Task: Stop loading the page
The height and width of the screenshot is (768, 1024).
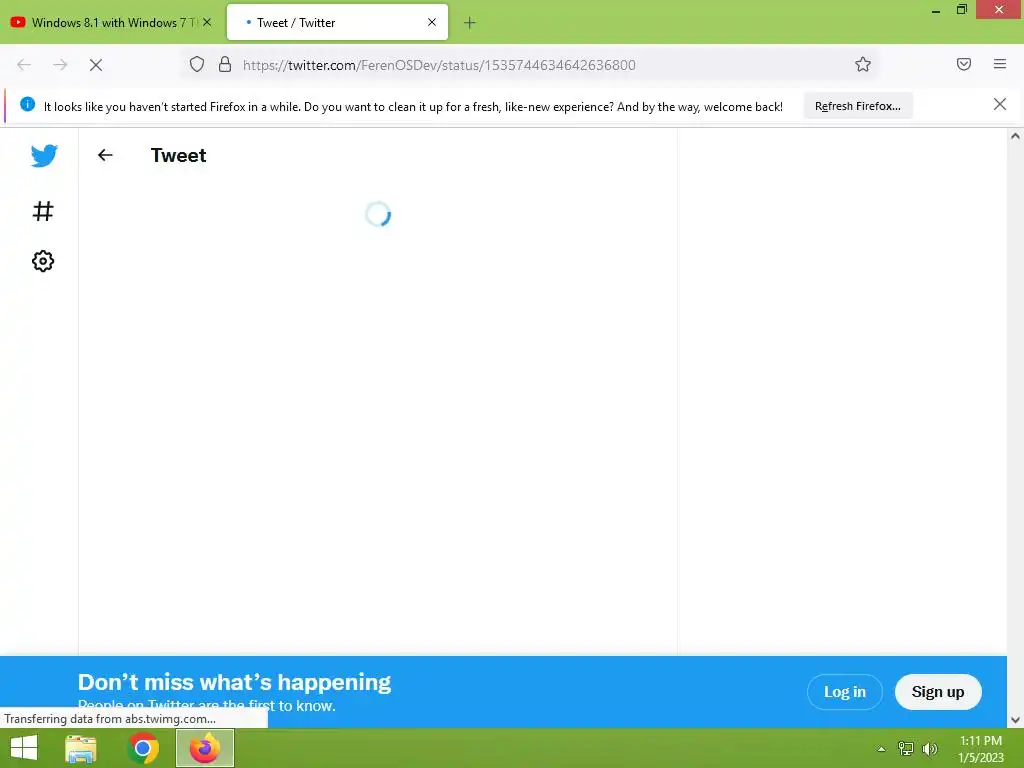Action: click(x=95, y=65)
